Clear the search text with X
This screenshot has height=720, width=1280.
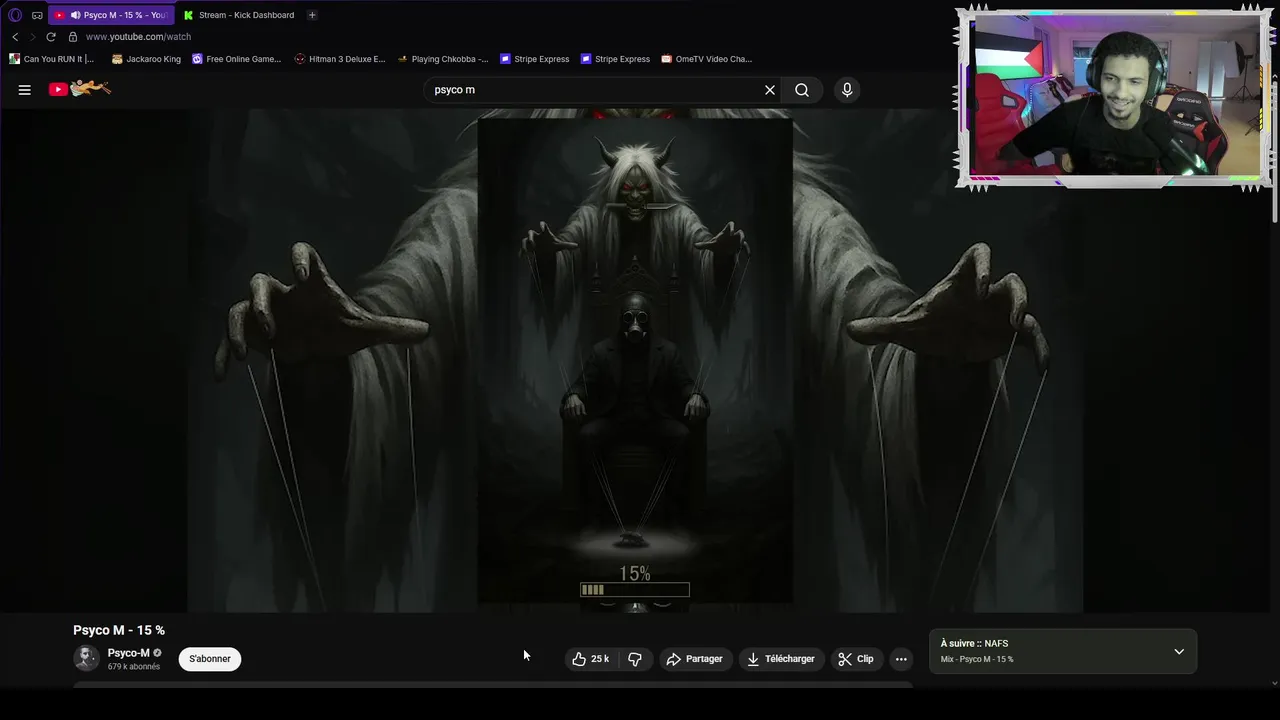(770, 90)
